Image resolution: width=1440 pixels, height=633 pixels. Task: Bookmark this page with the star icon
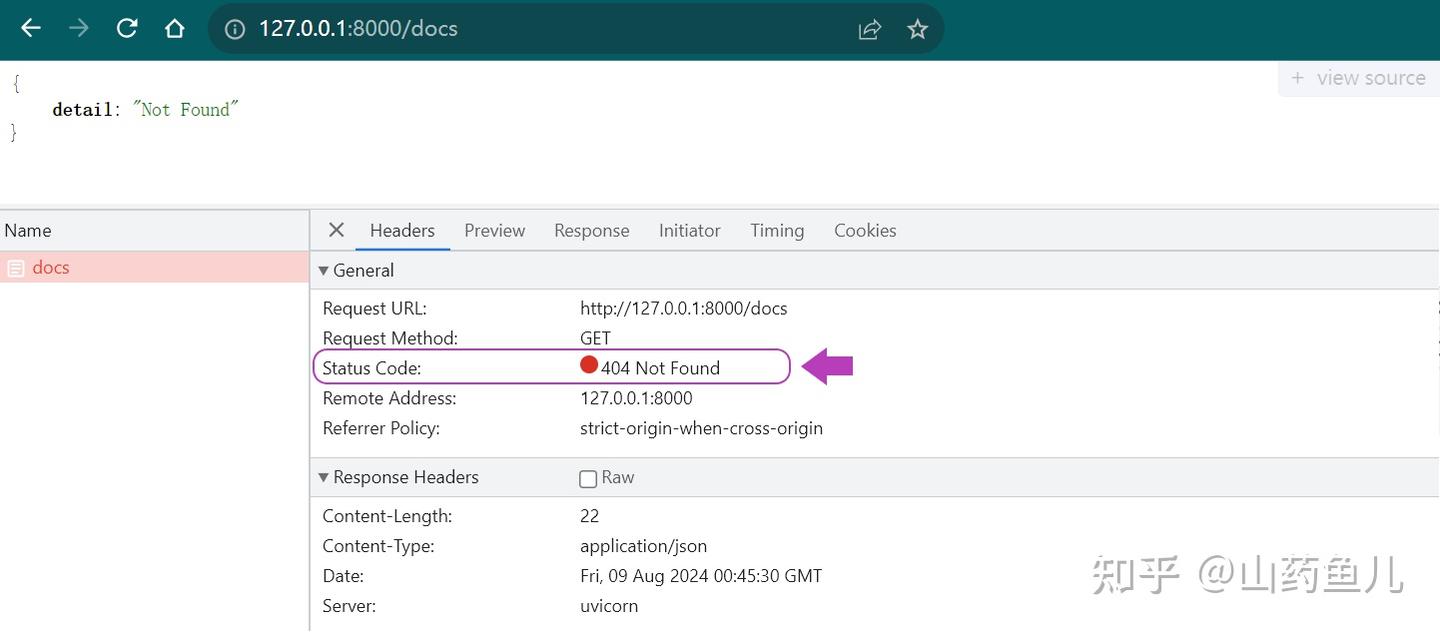[x=917, y=29]
